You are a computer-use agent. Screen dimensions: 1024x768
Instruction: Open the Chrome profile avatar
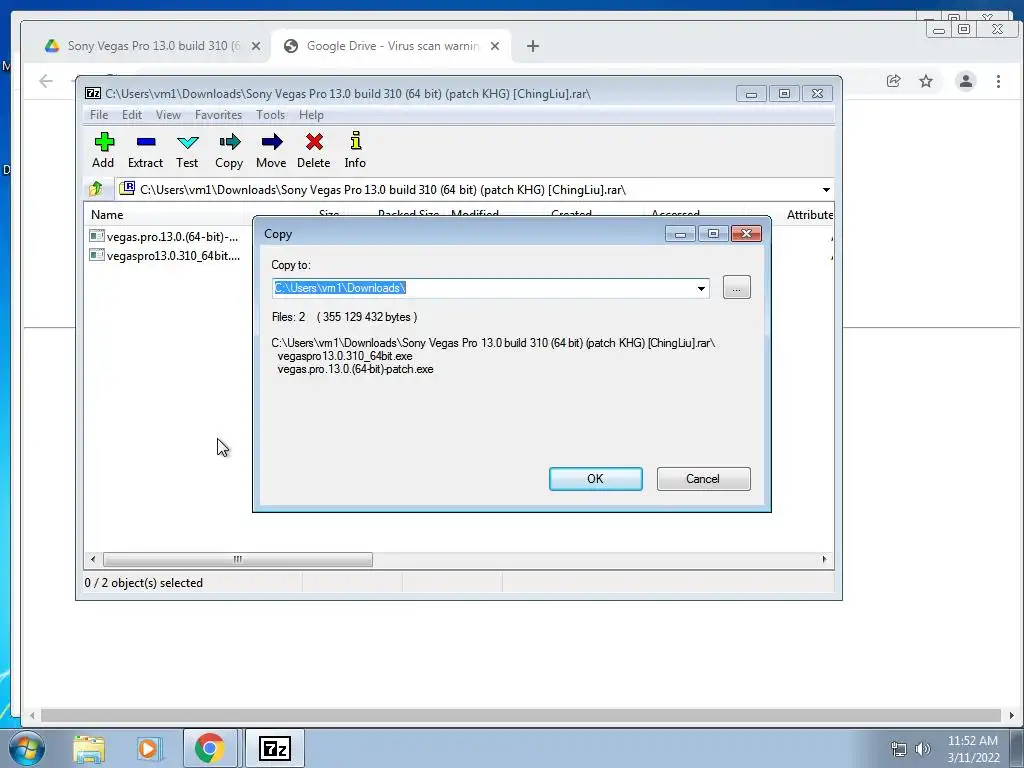click(966, 81)
